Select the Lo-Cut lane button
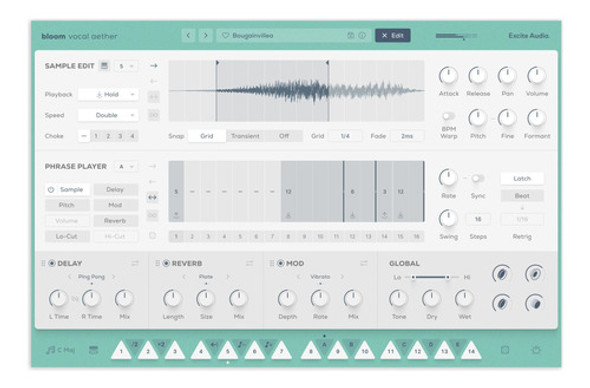Image resolution: width=590 pixels, height=388 pixels. coord(67,236)
